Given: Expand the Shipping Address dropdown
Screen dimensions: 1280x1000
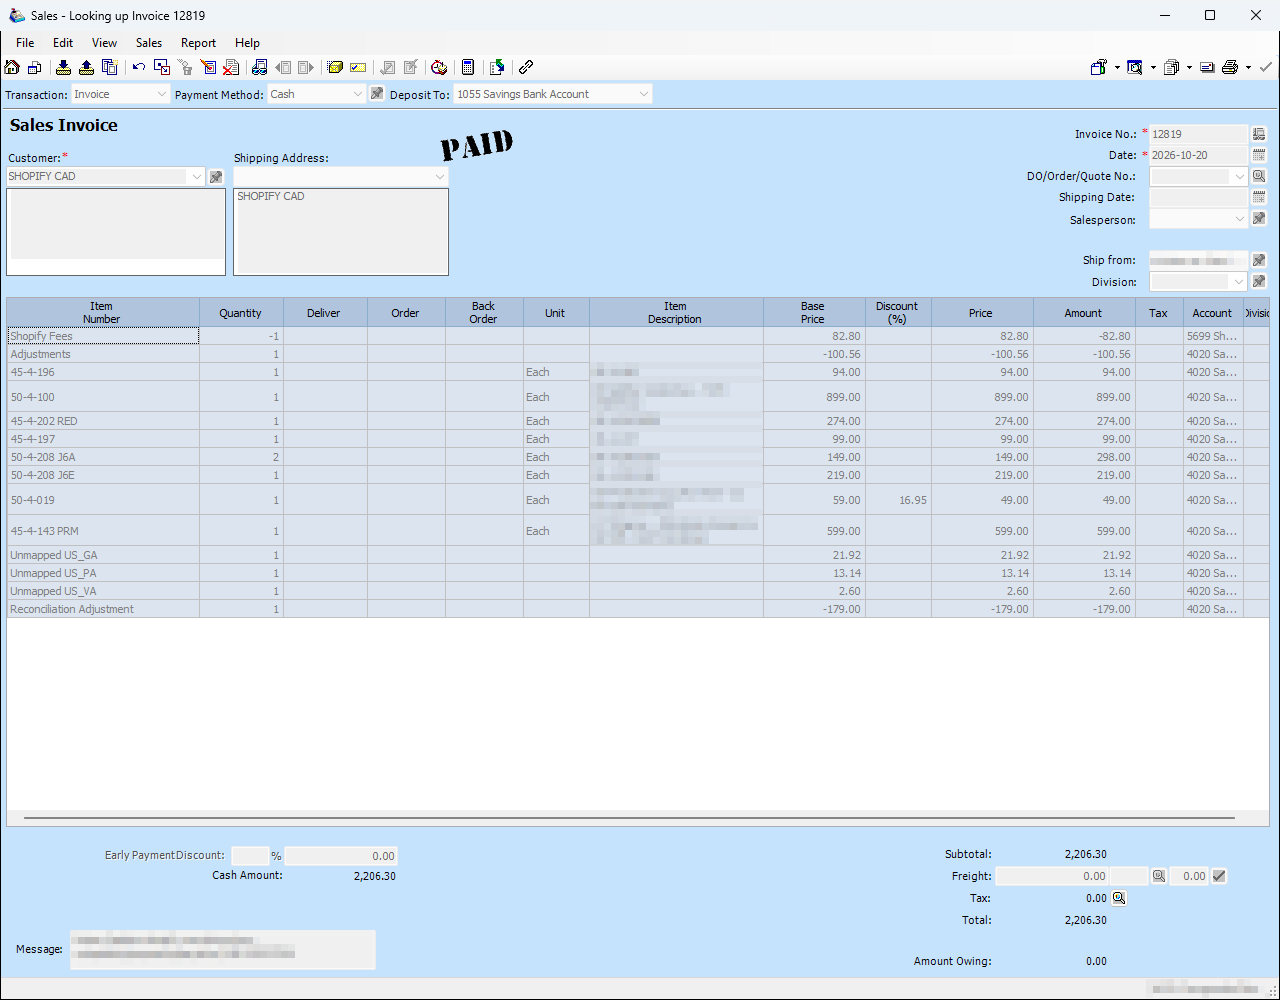Looking at the screenshot, I should click(341, 176).
